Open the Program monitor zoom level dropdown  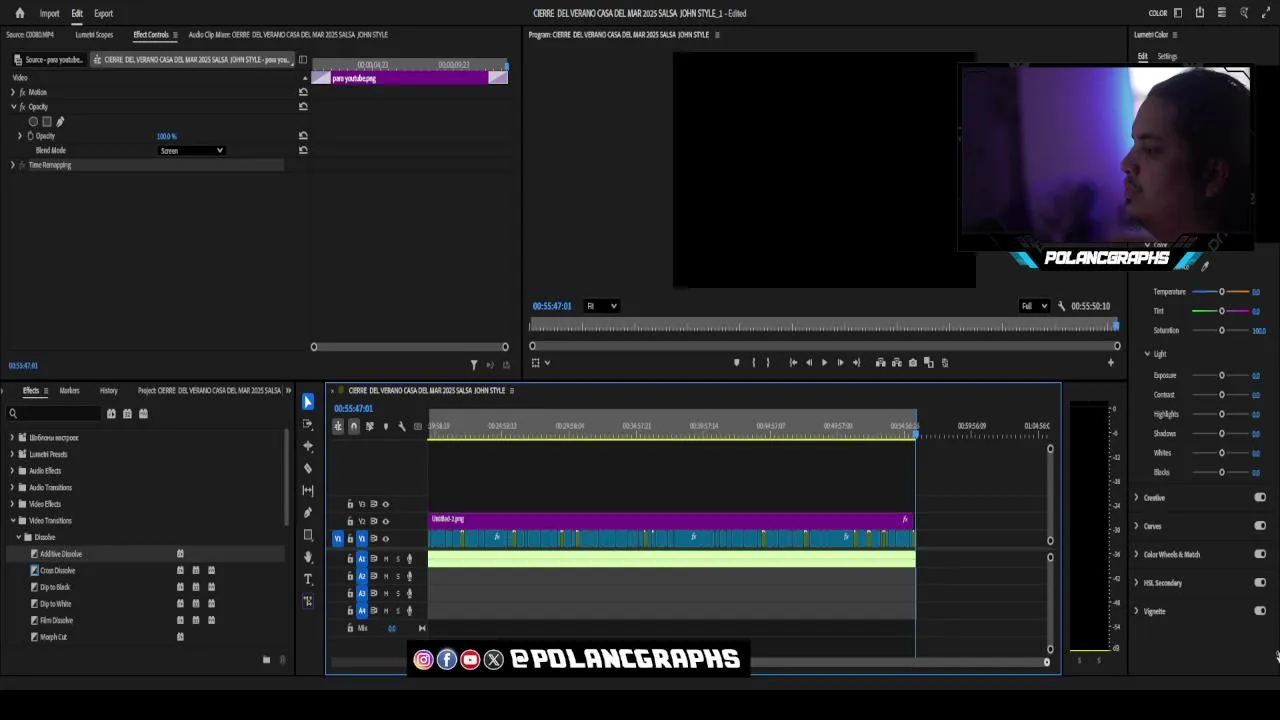(x=601, y=306)
